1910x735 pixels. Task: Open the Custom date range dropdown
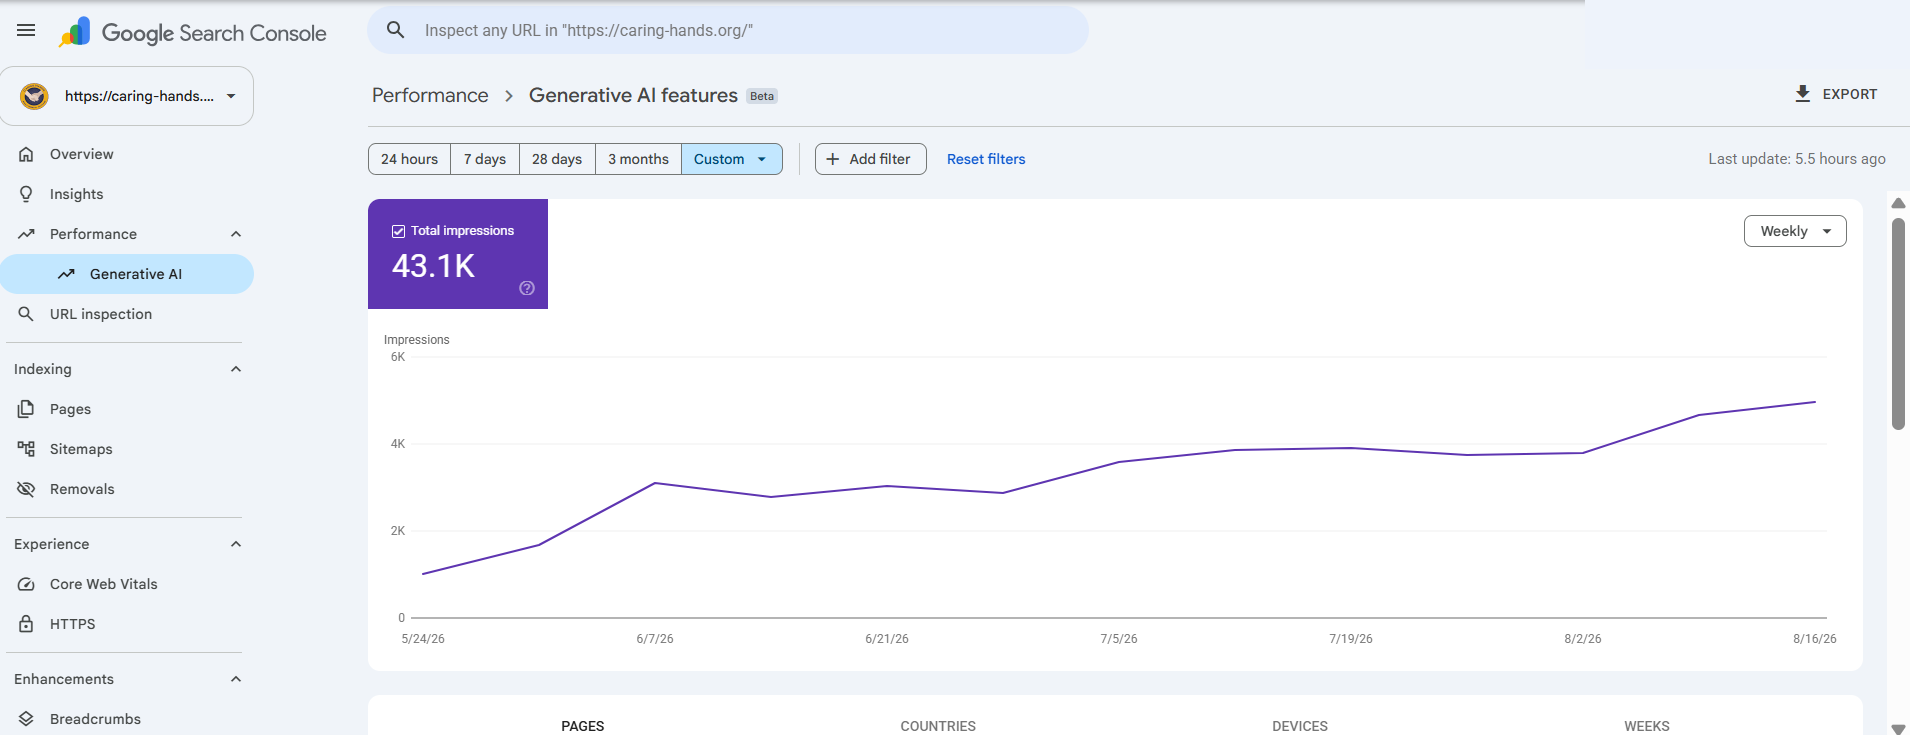point(732,159)
